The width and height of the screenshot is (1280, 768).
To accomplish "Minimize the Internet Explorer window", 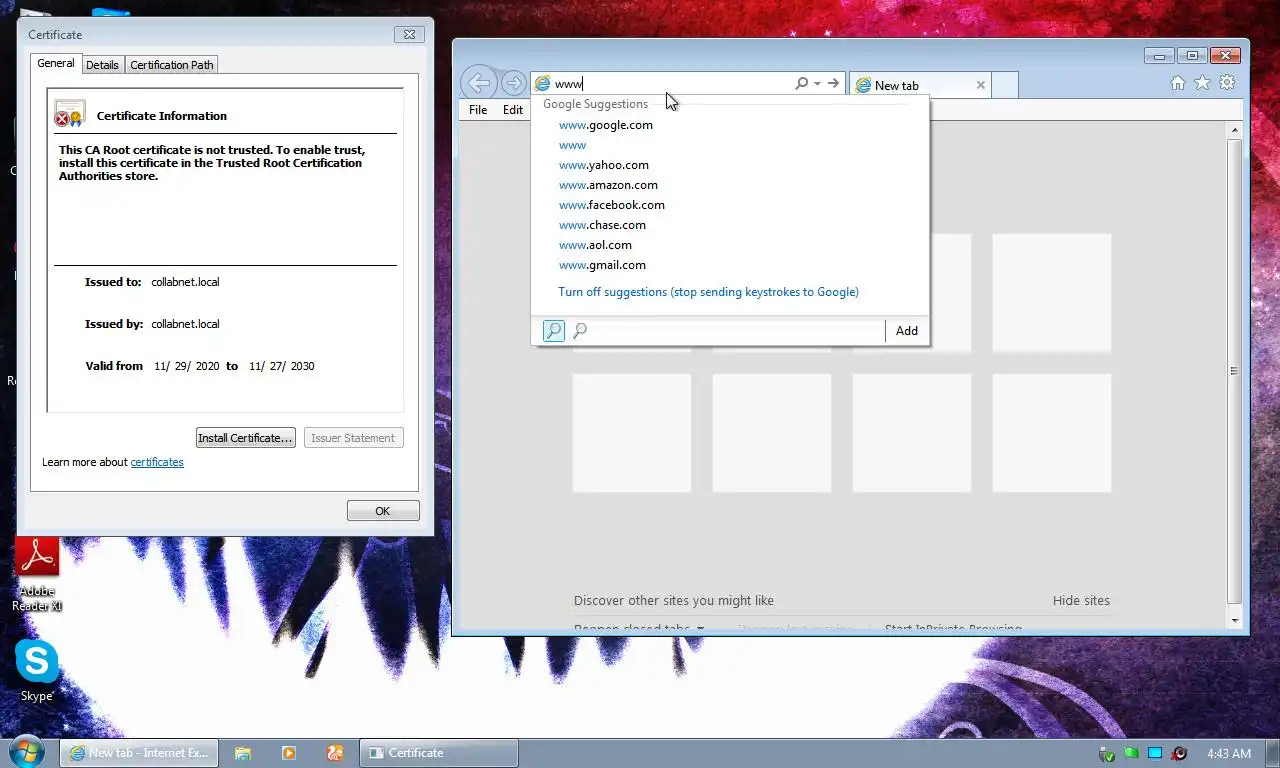I will click(x=1159, y=55).
